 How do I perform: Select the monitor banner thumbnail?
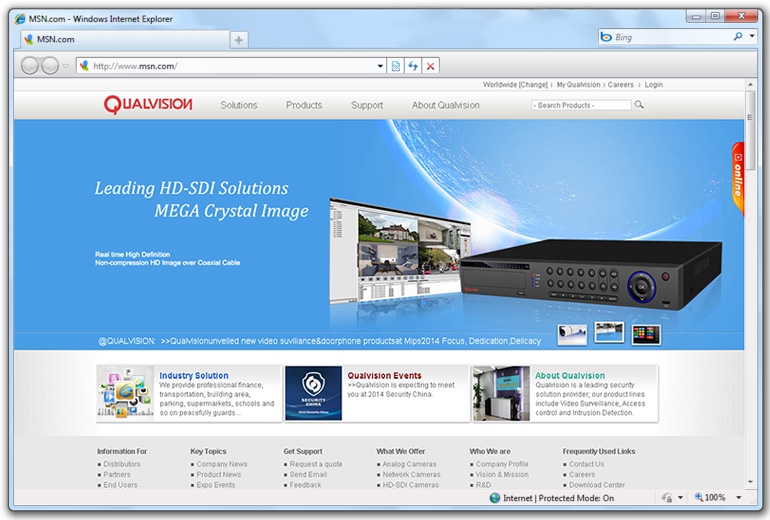pyautogui.click(x=609, y=332)
